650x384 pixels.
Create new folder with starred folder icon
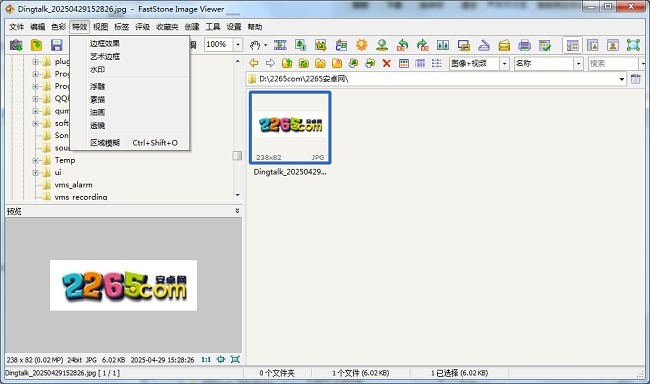(337, 63)
